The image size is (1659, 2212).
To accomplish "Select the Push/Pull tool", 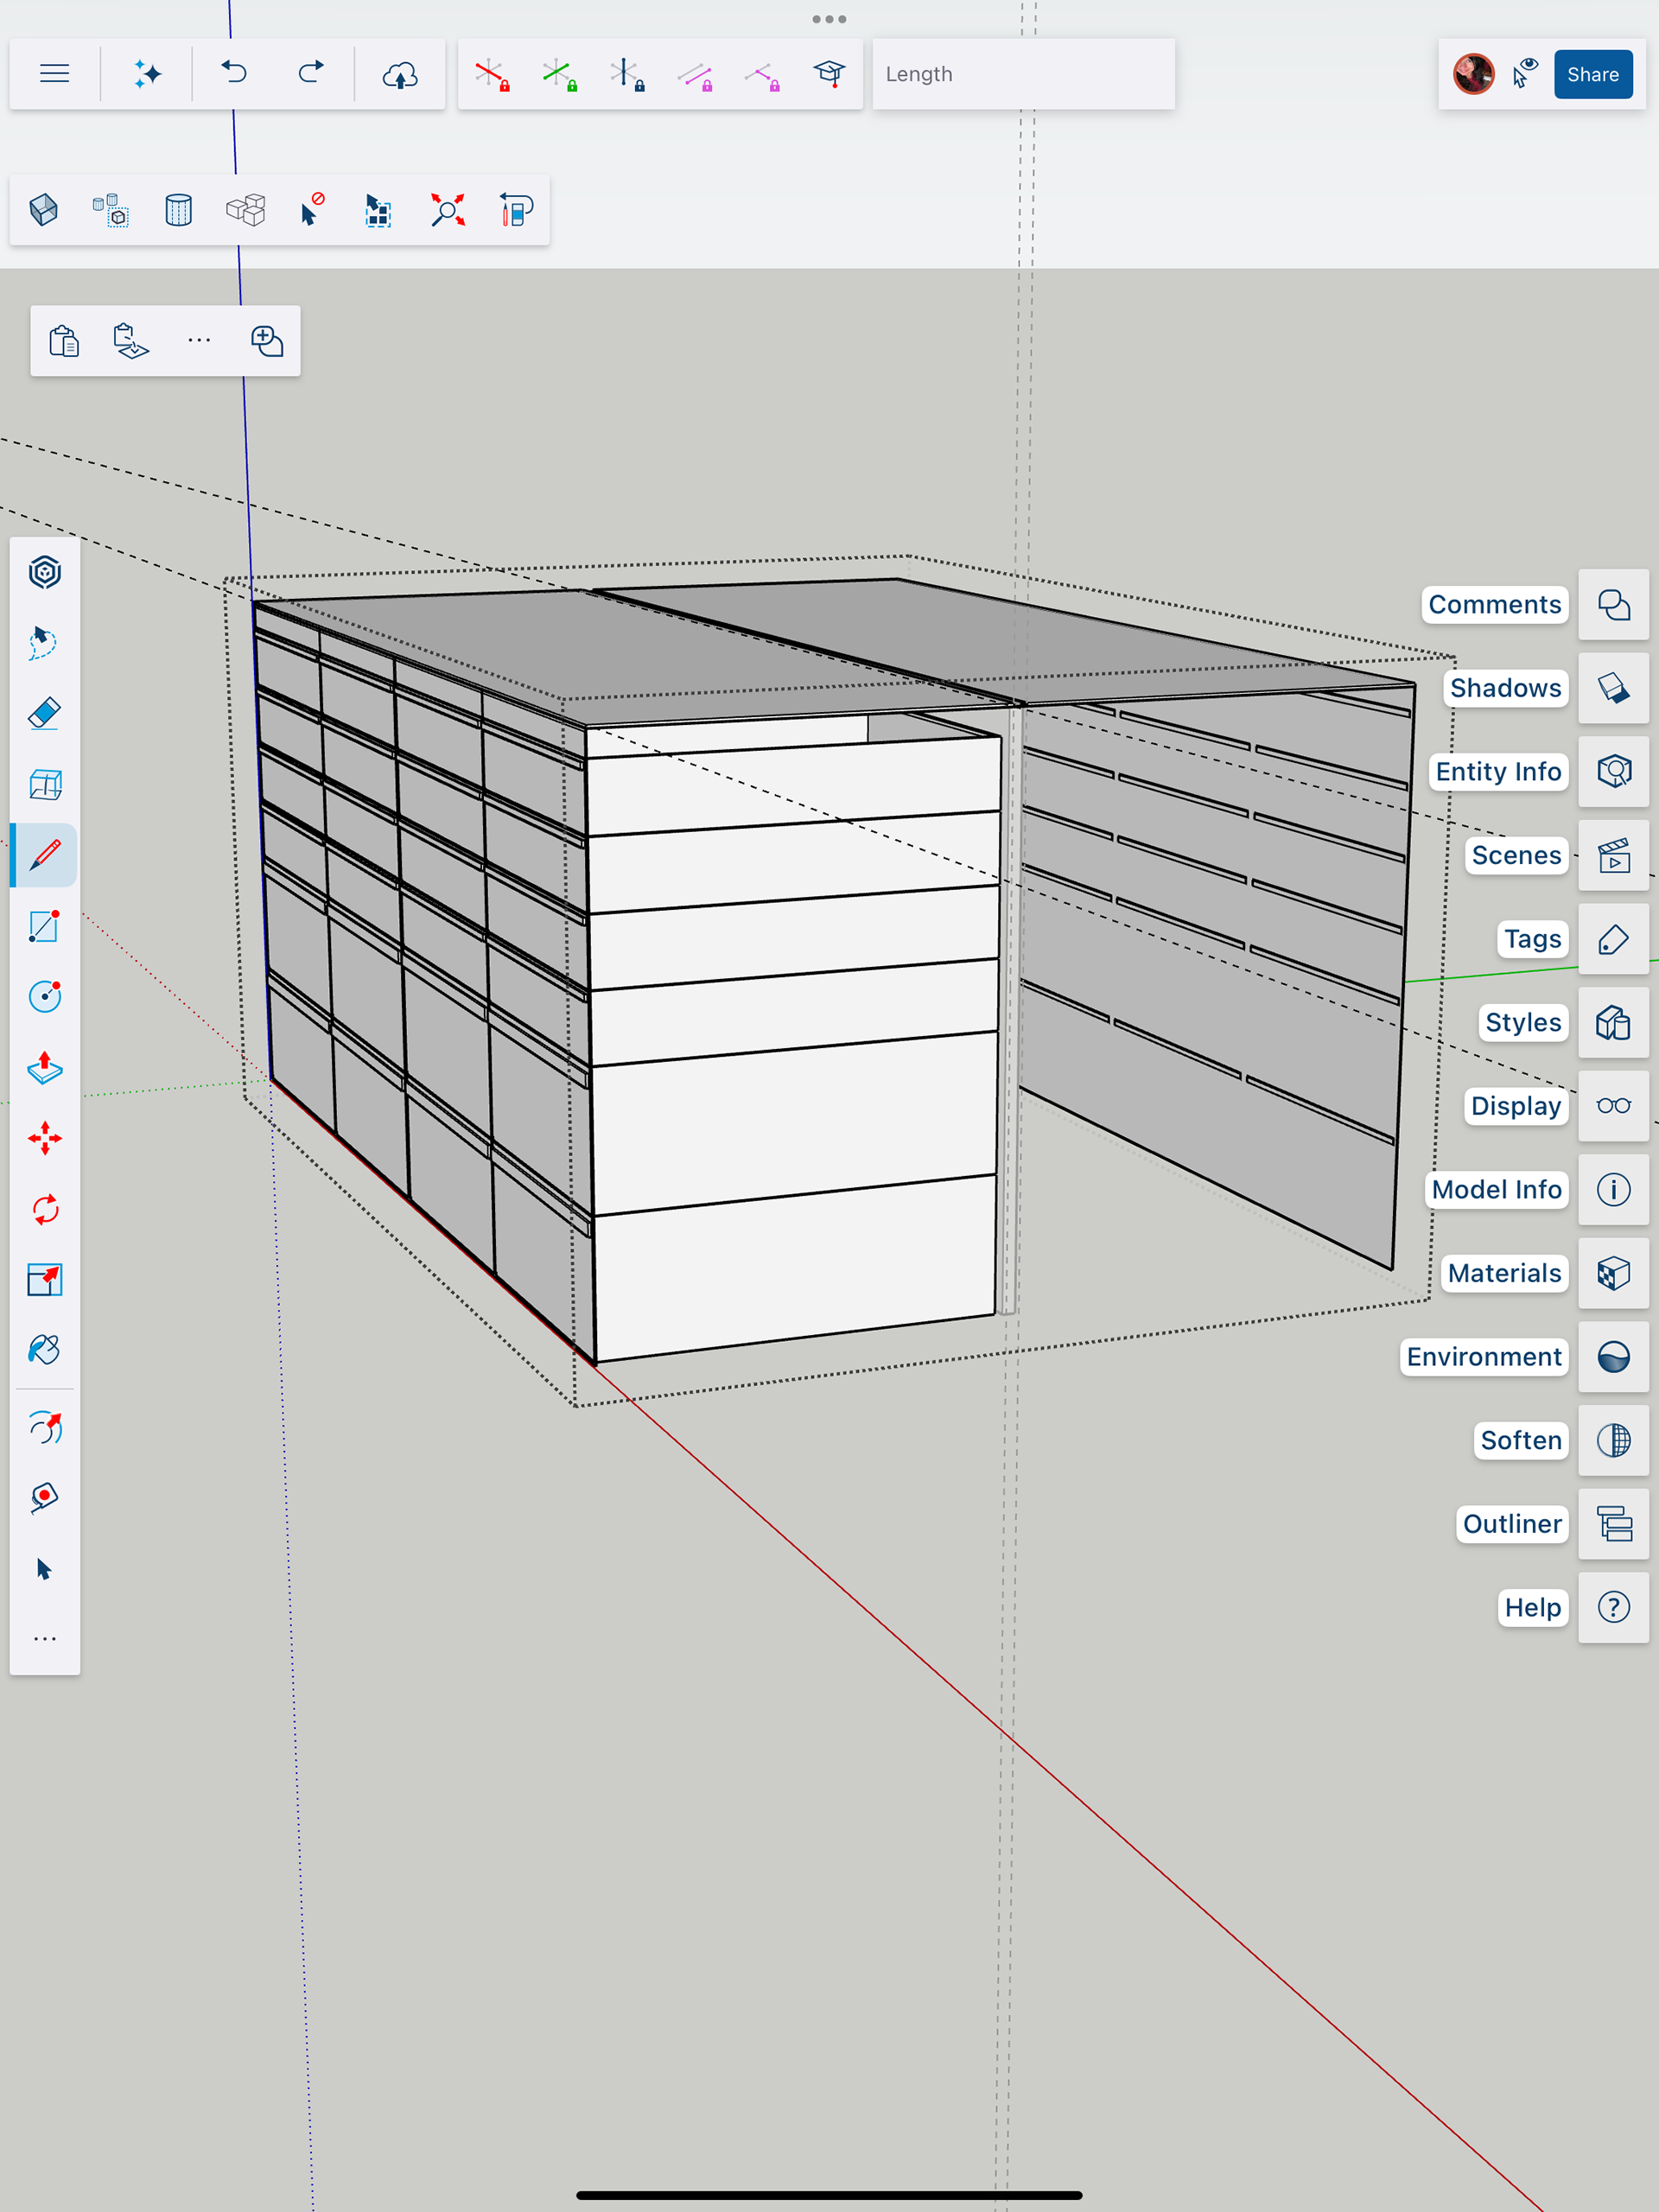I will coord(44,1067).
